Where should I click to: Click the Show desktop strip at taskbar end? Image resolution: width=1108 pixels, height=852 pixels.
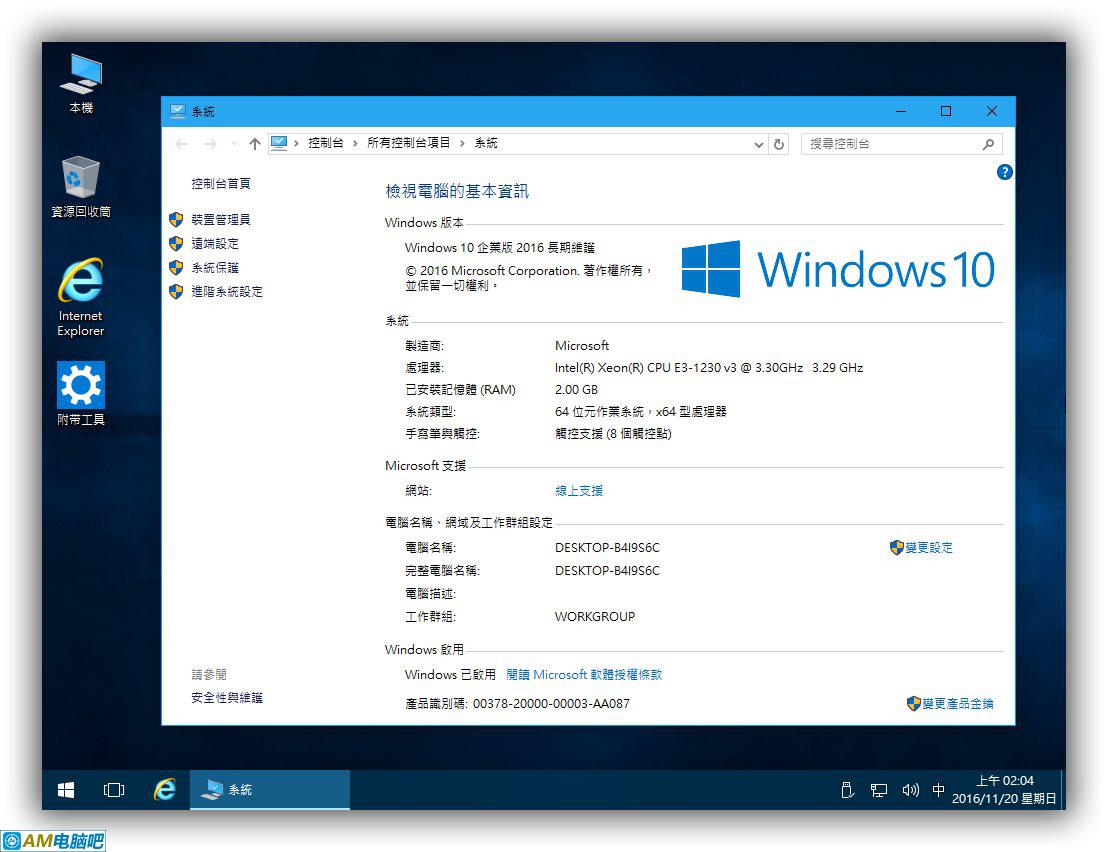point(1063,790)
